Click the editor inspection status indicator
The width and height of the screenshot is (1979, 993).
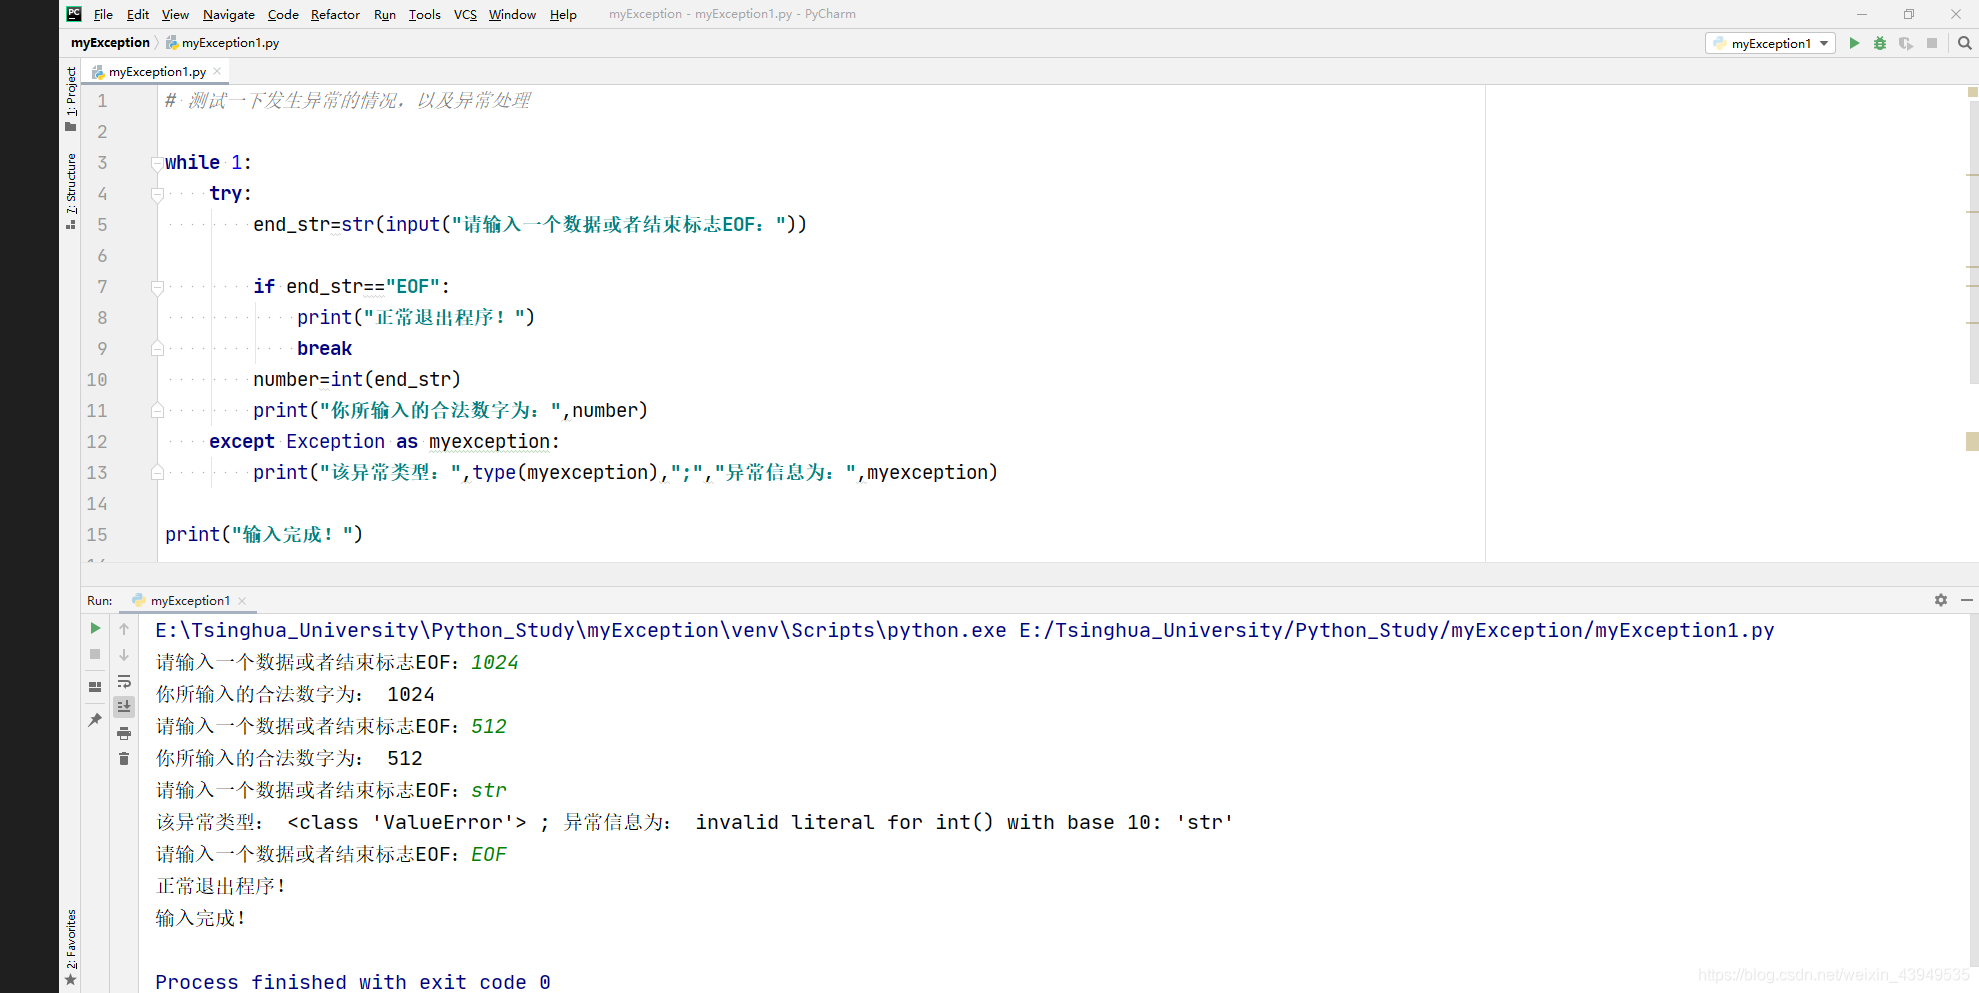(x=1973, y=92)
